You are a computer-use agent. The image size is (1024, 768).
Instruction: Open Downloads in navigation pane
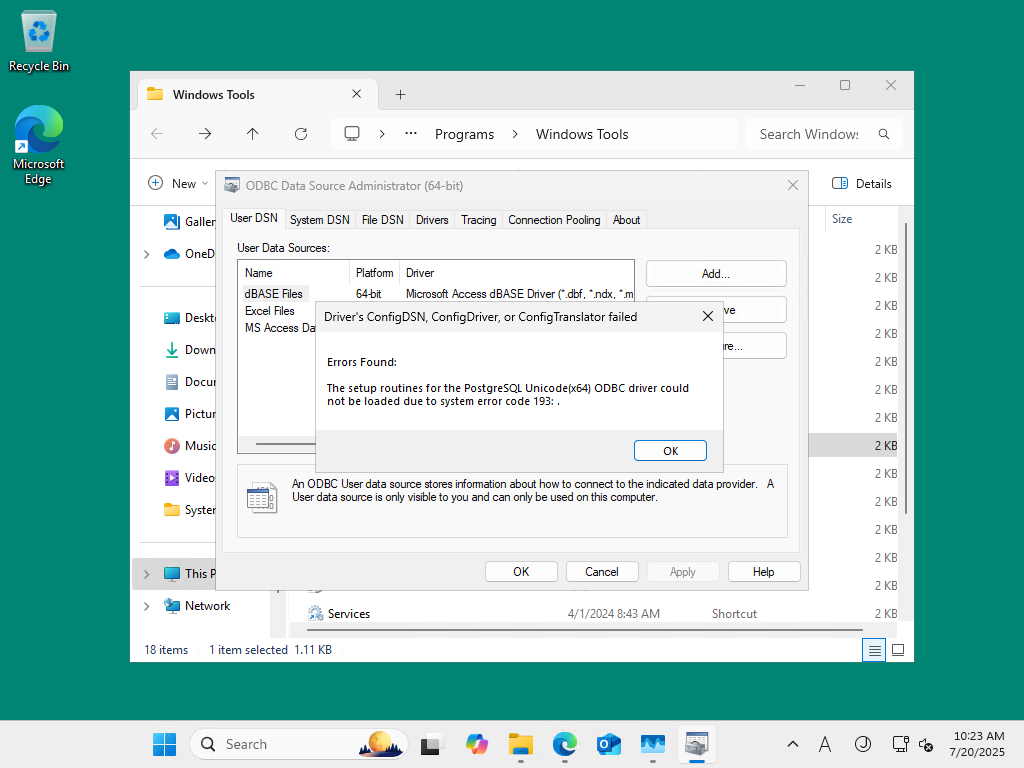click(x=189, y=350)
